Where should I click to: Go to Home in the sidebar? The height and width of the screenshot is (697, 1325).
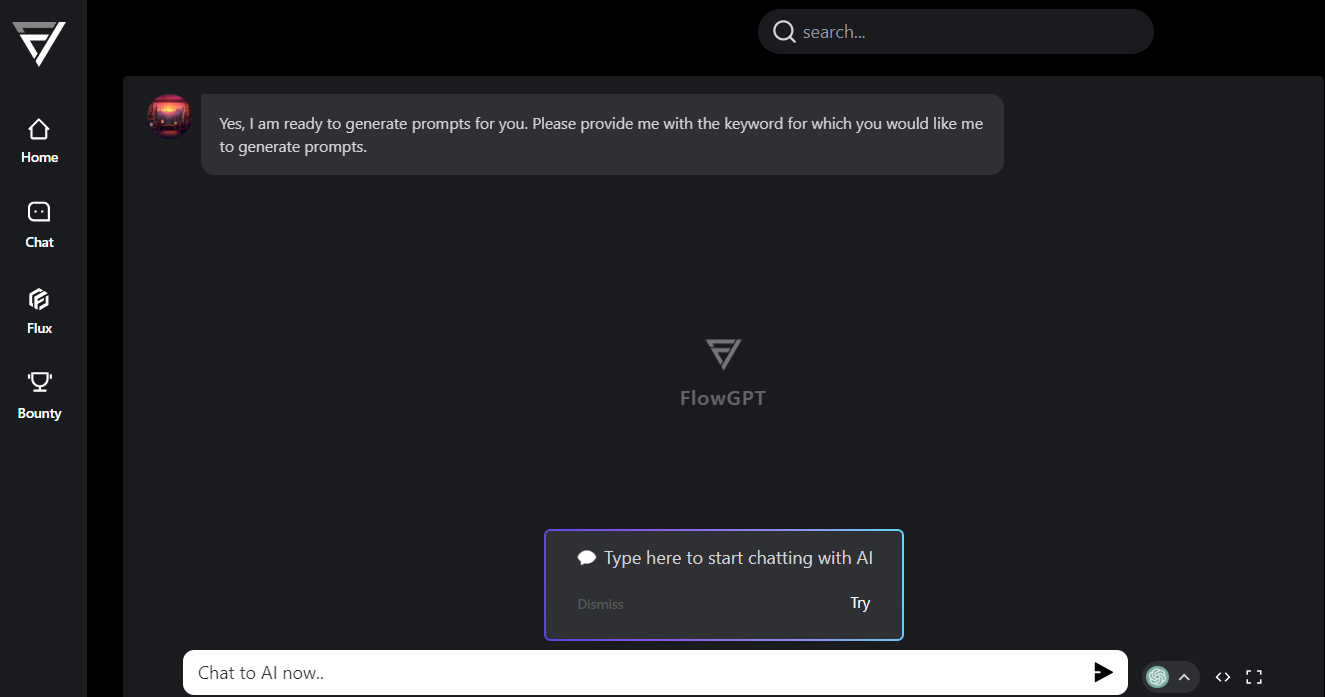(x=39, y=141)
